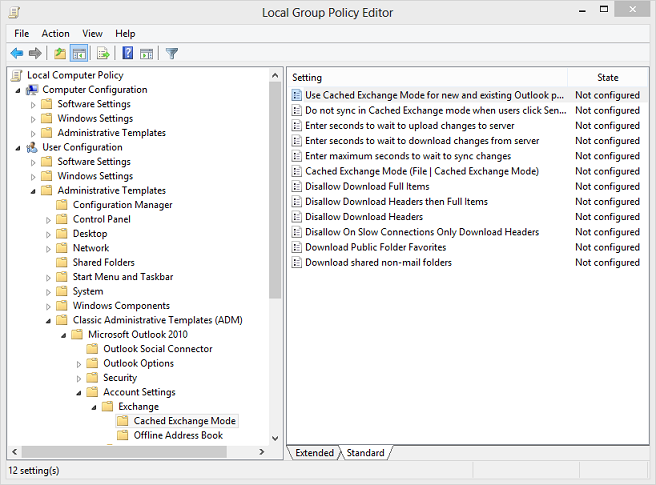Screen dimensions: 656x485
Task: Expand the Windows Components node
Action: pos(48,306)
